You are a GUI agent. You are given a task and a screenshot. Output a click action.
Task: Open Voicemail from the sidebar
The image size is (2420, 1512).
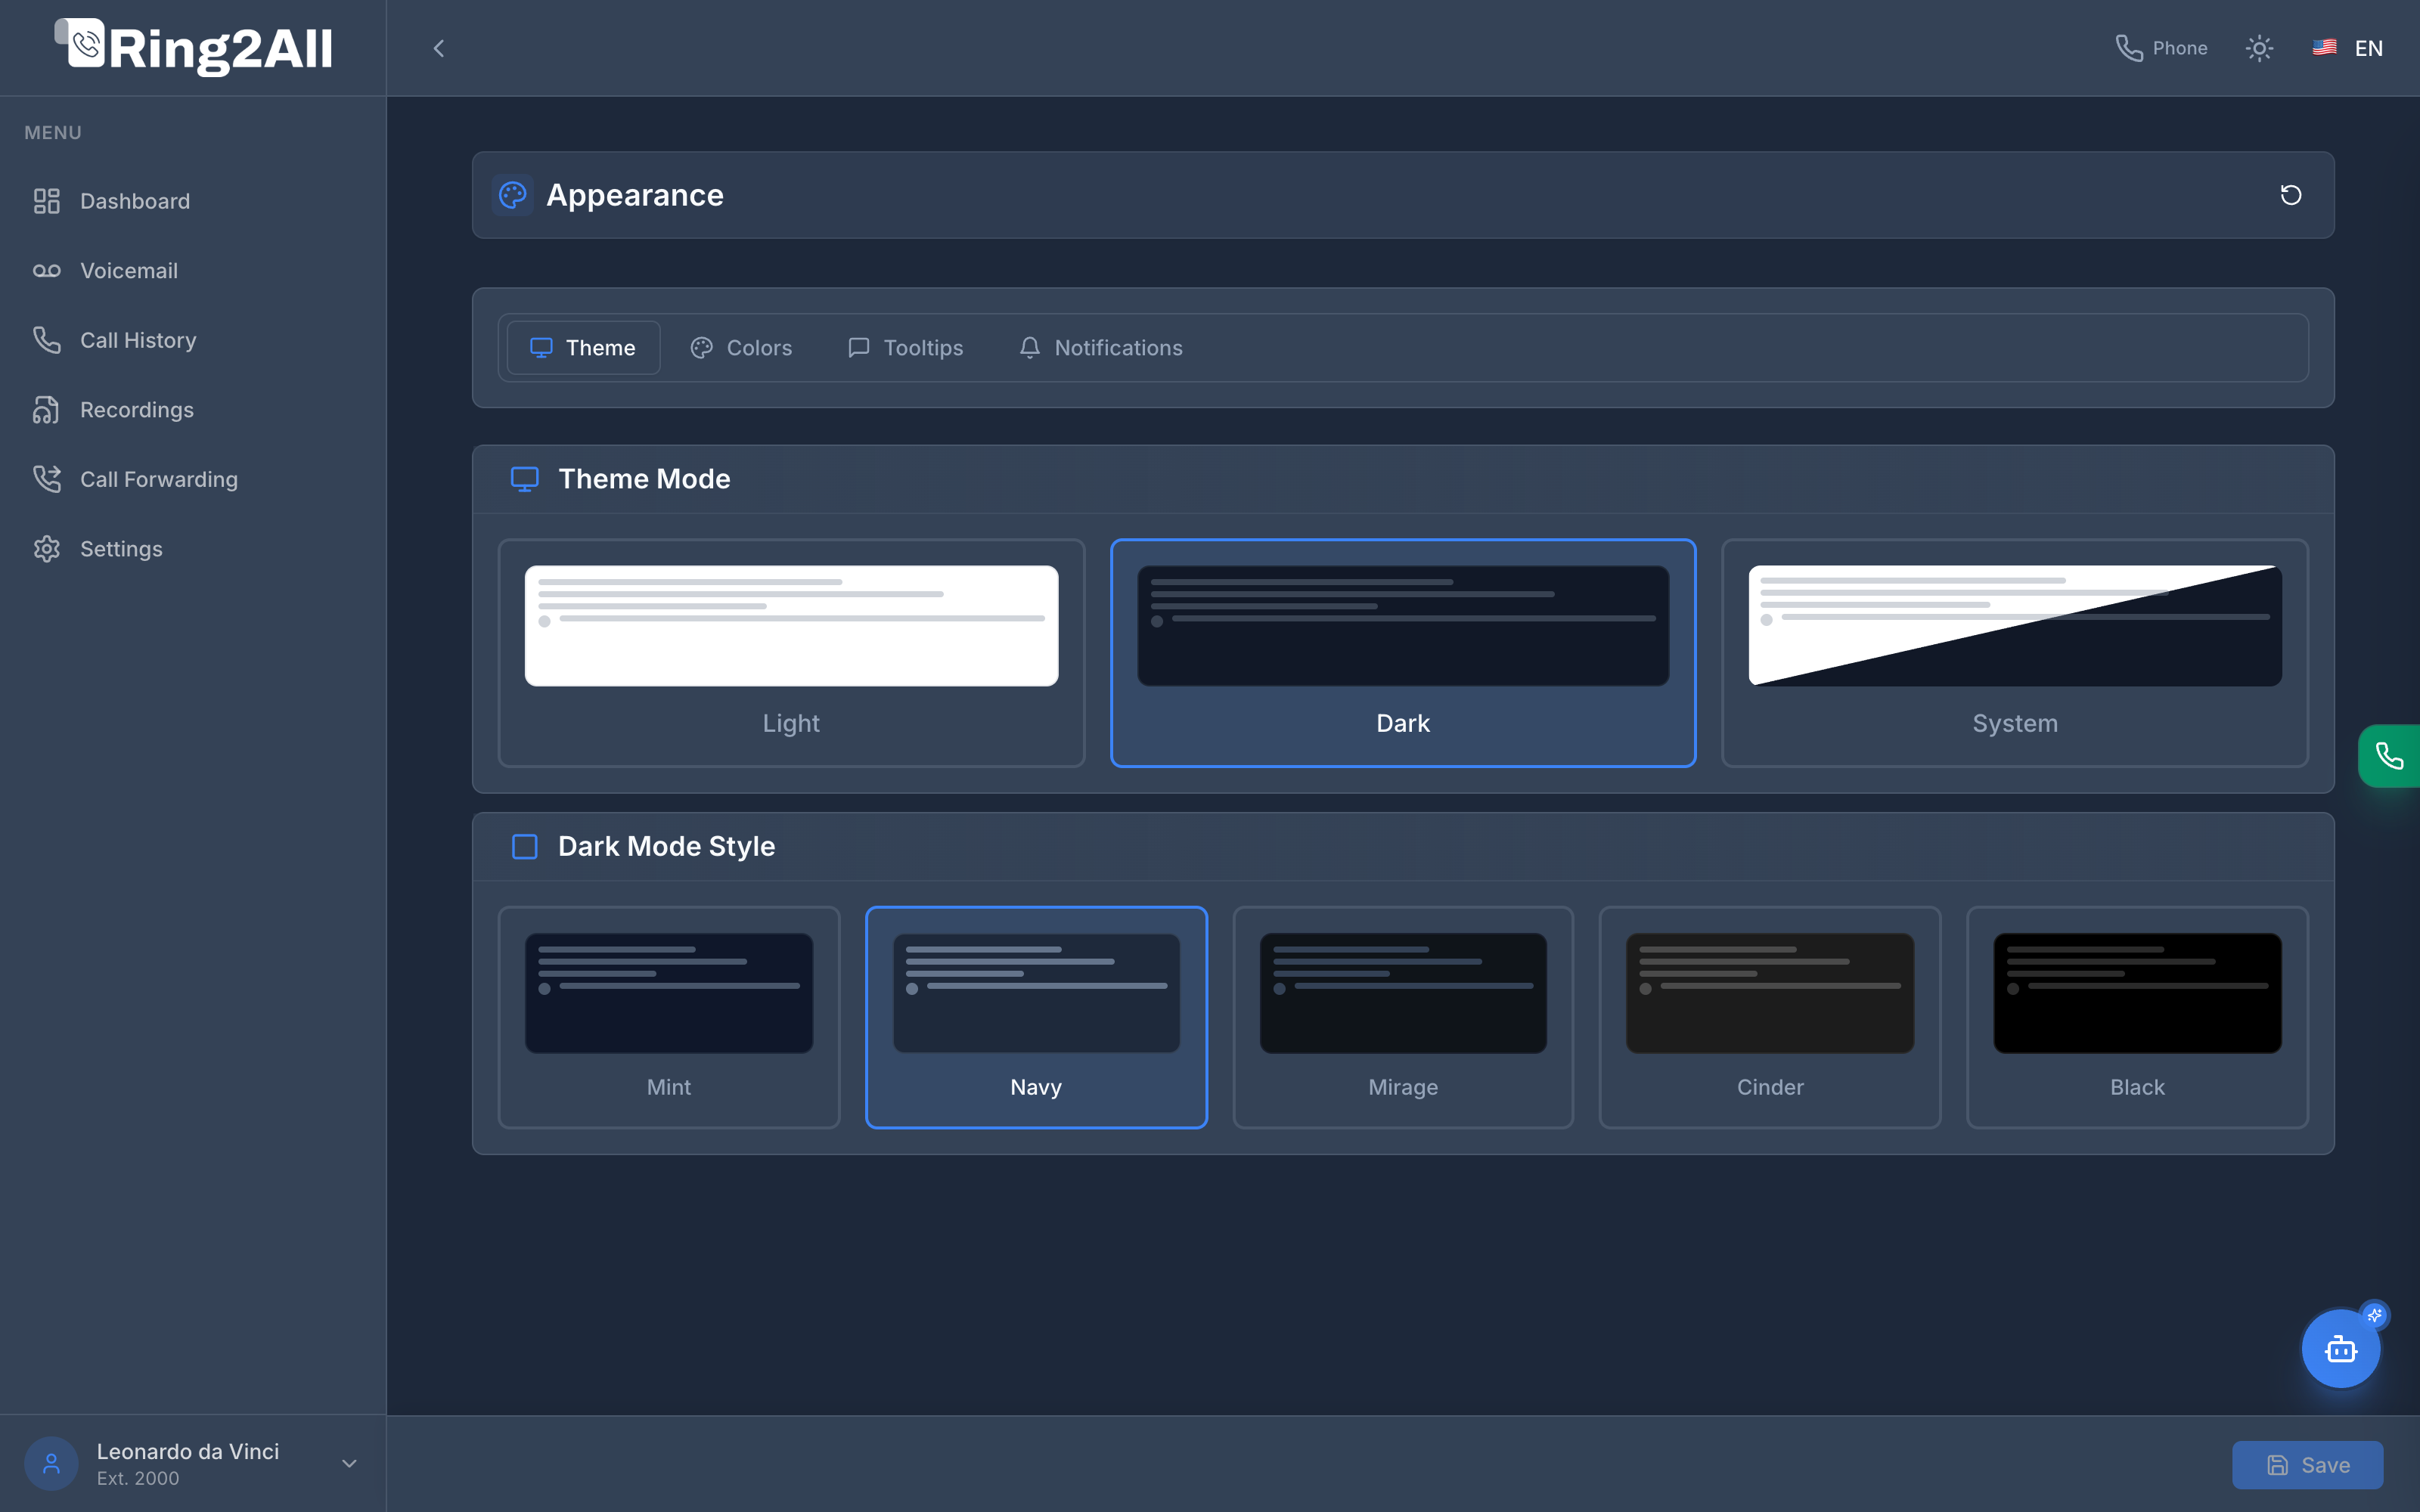[x=193, y=271]
